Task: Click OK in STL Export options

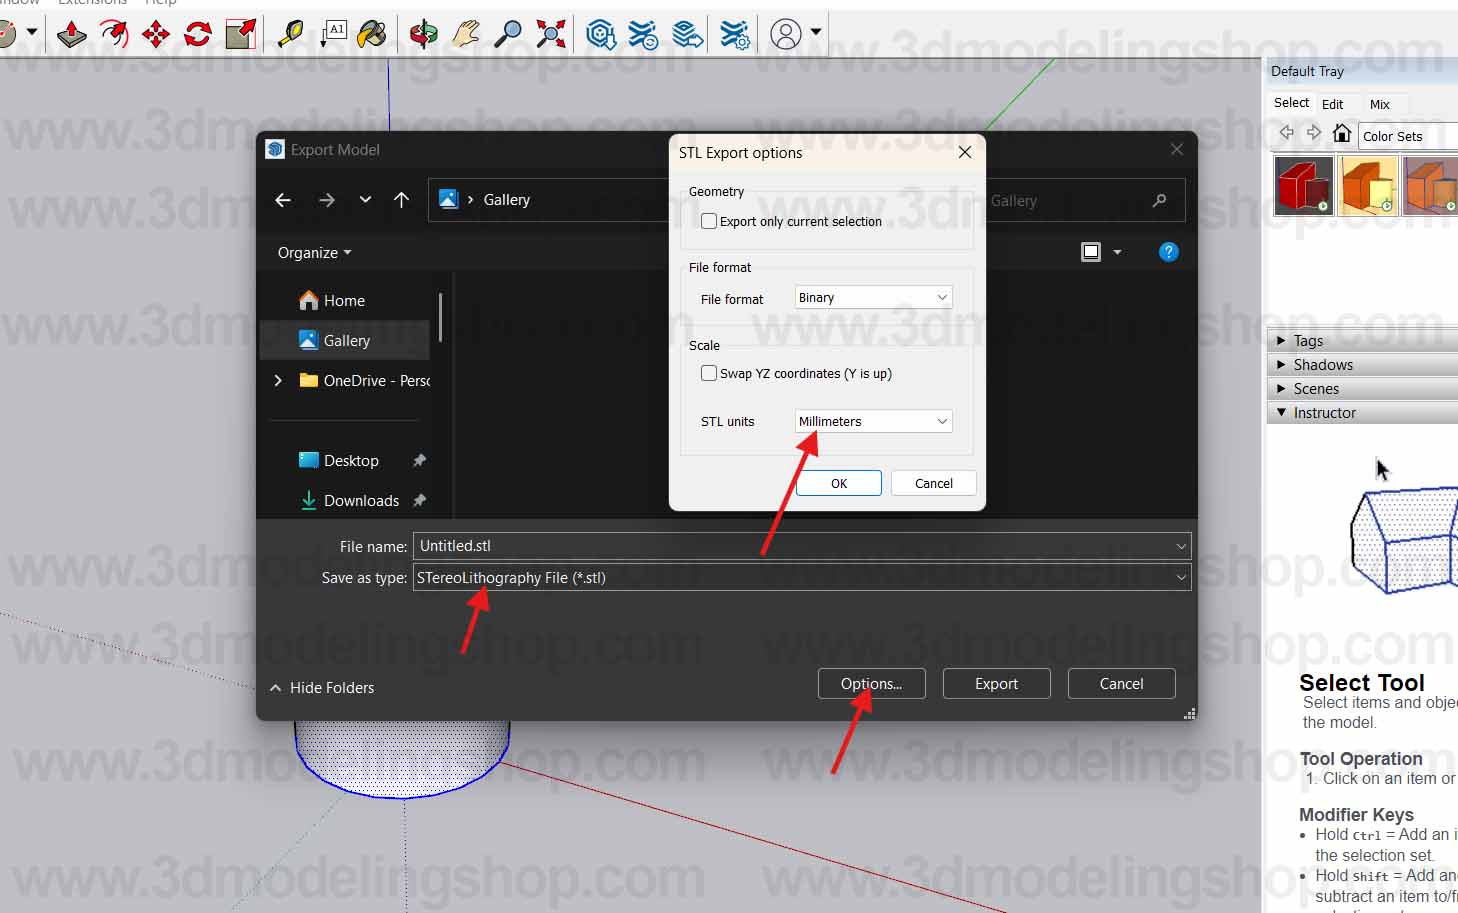Action: click(x=839, y=483)
